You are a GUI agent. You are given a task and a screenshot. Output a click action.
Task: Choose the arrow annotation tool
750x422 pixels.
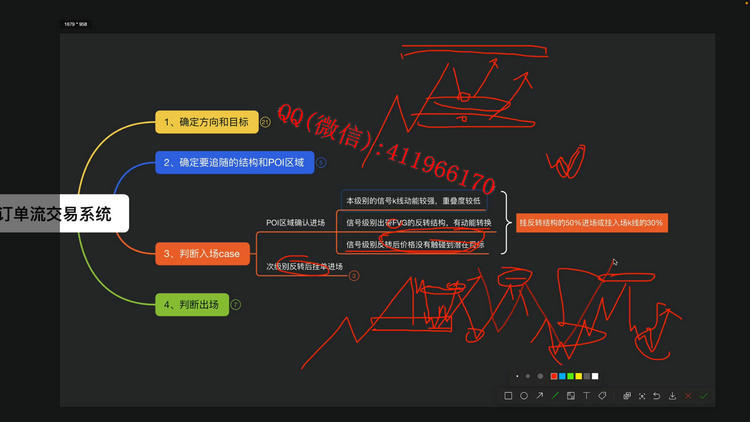540,396
